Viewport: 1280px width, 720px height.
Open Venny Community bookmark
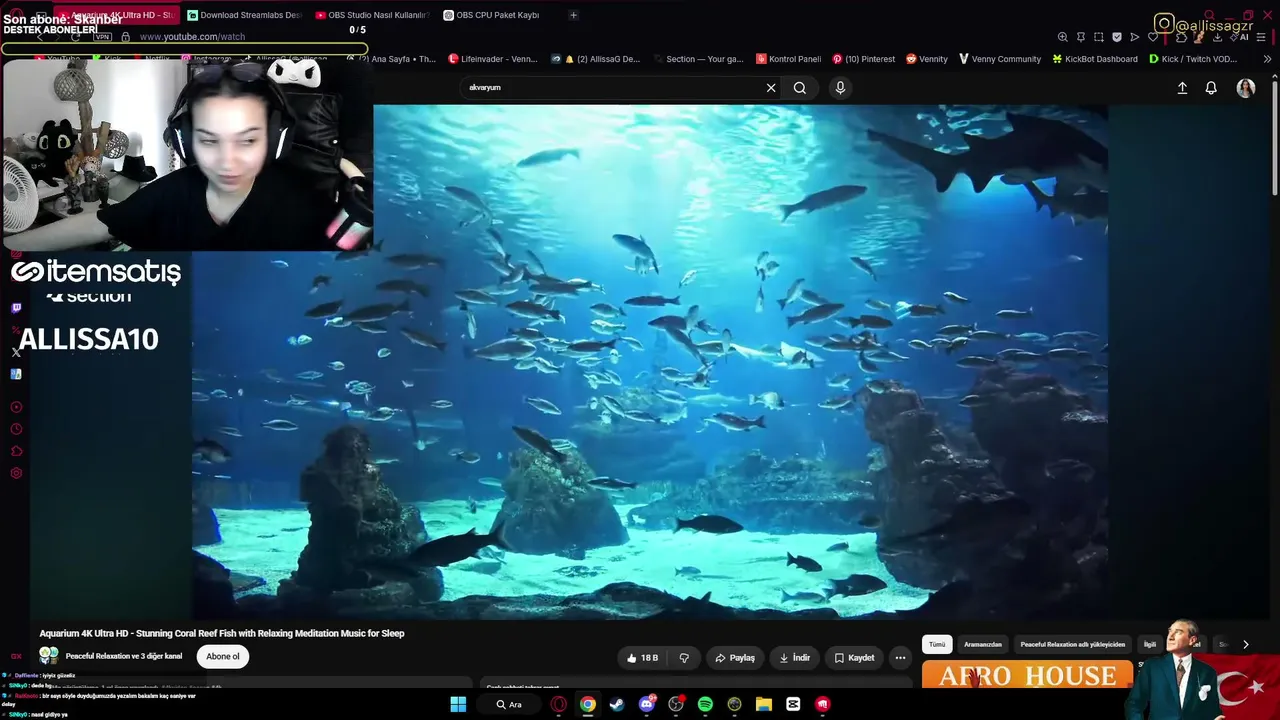point(1000,59)
